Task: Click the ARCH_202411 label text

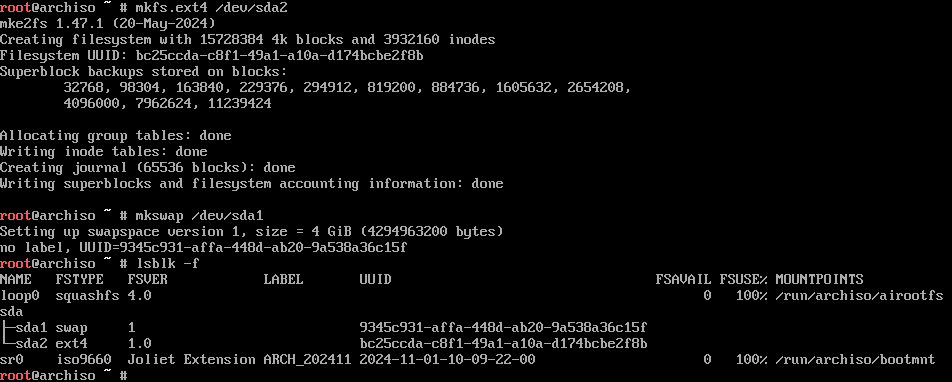Action: pyautogui.click(x=307, y=360)
